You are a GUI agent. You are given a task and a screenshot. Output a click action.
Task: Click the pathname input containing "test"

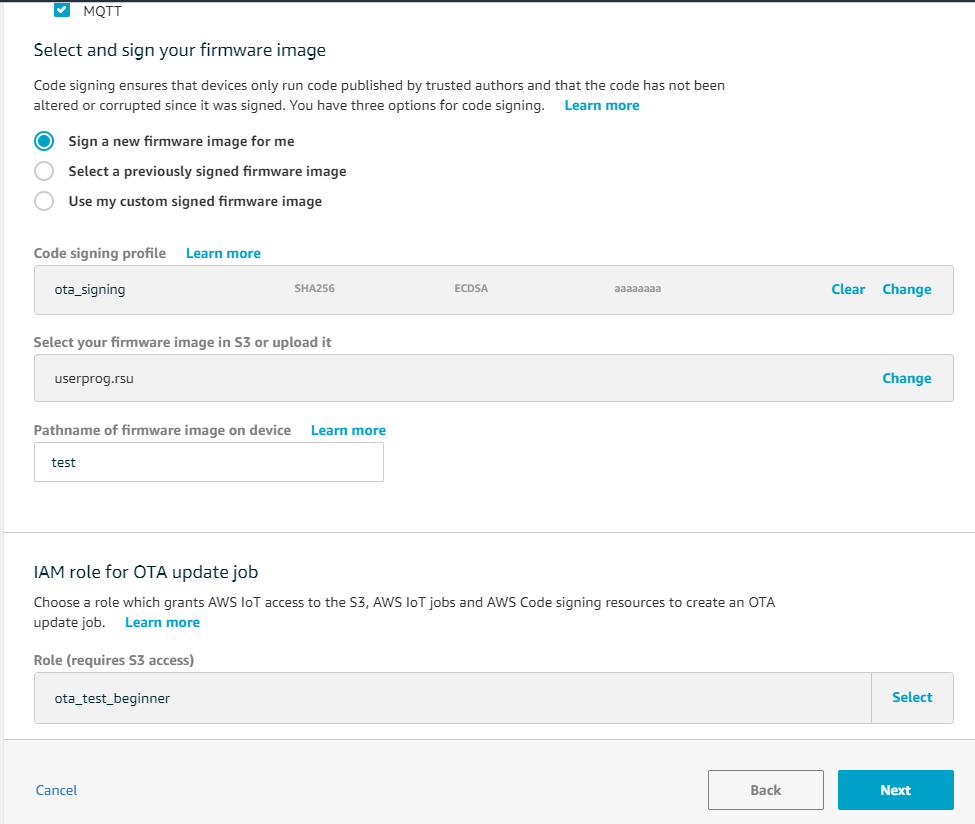click(208, 461)
